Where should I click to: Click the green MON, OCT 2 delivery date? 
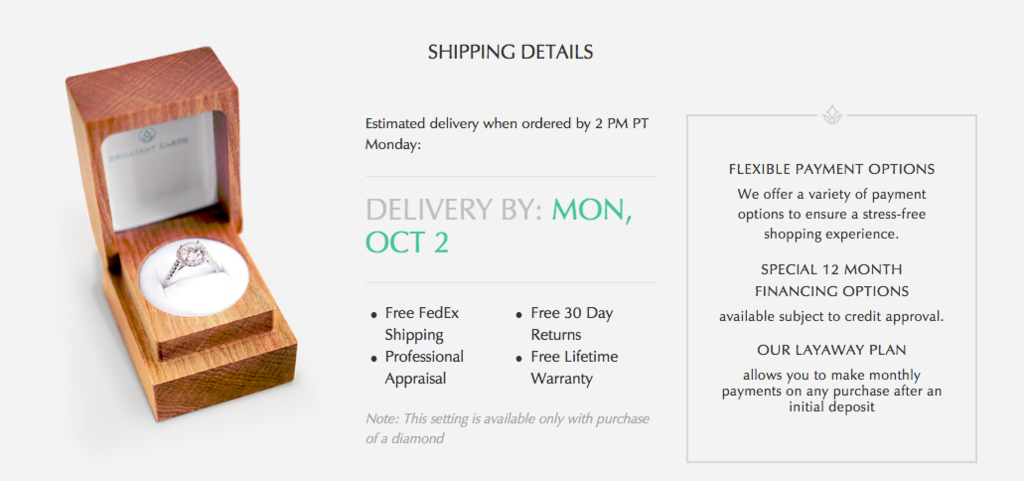point(498,226)
